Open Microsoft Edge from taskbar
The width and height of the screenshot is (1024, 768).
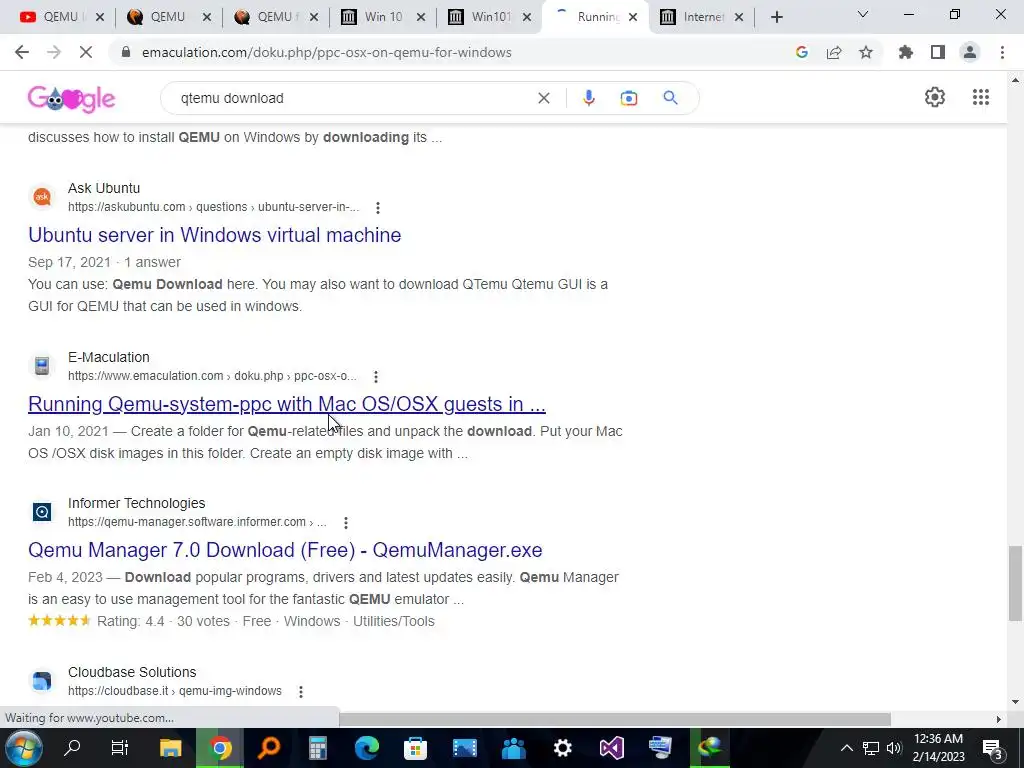click(x=367, y=748)
